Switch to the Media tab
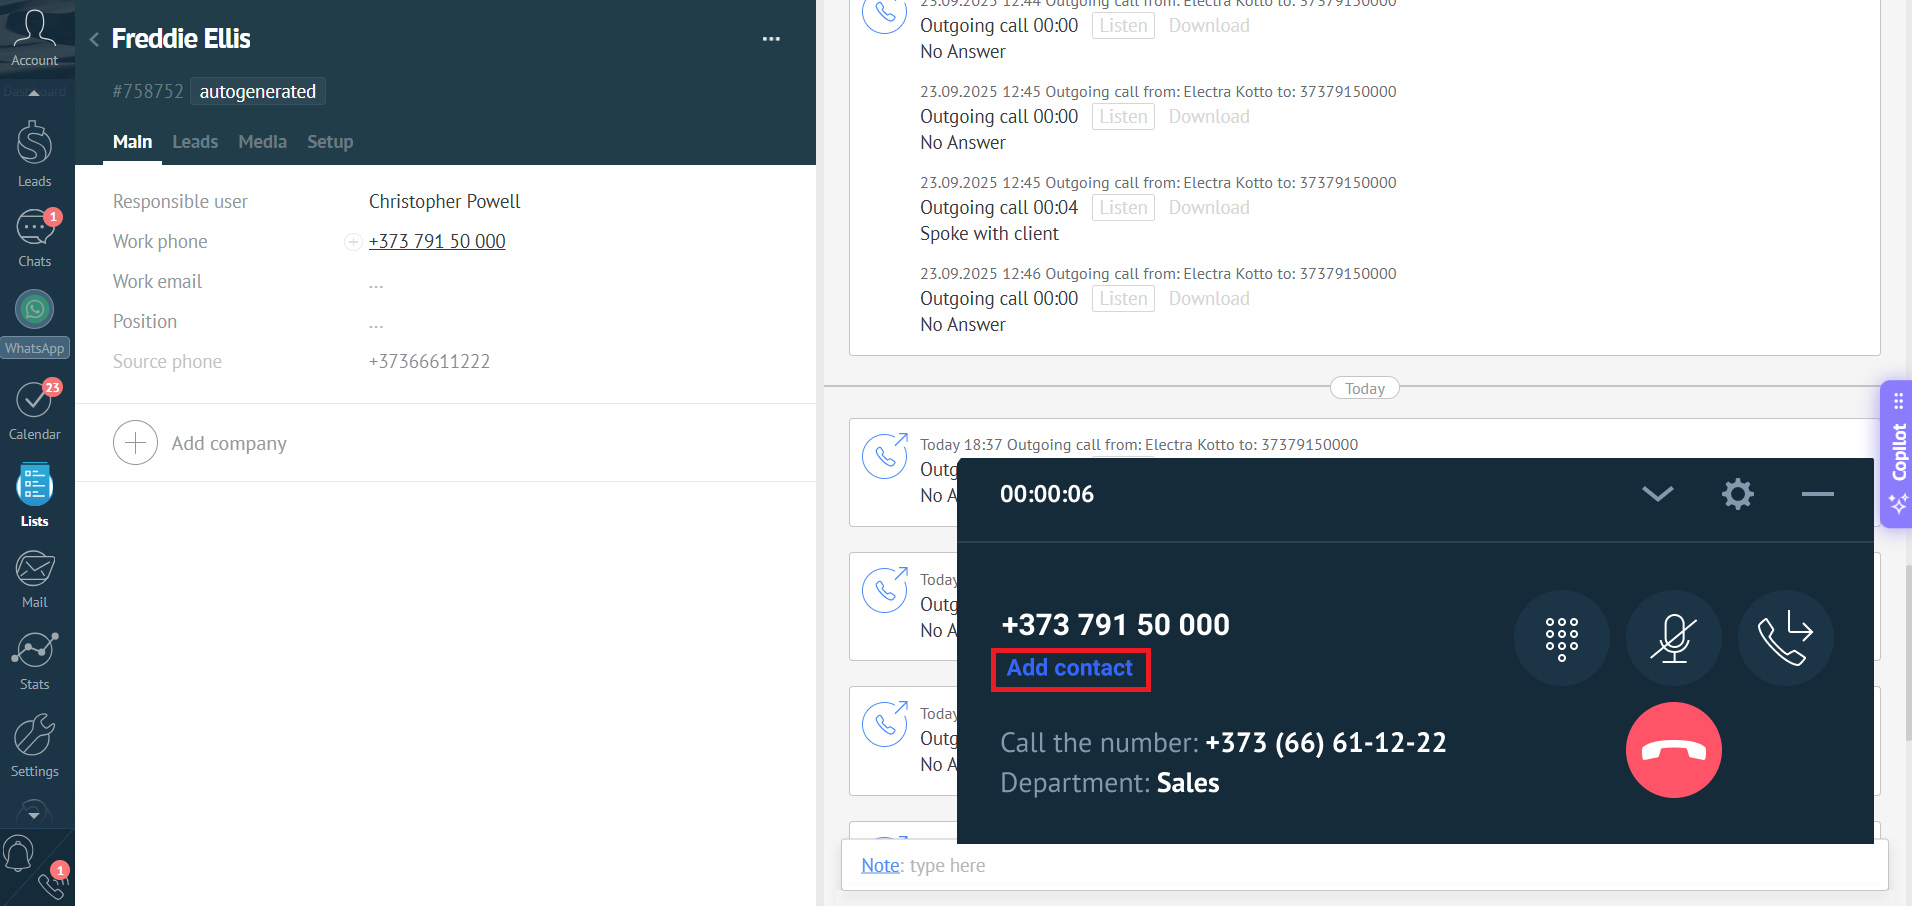 (x=262, y=142)
